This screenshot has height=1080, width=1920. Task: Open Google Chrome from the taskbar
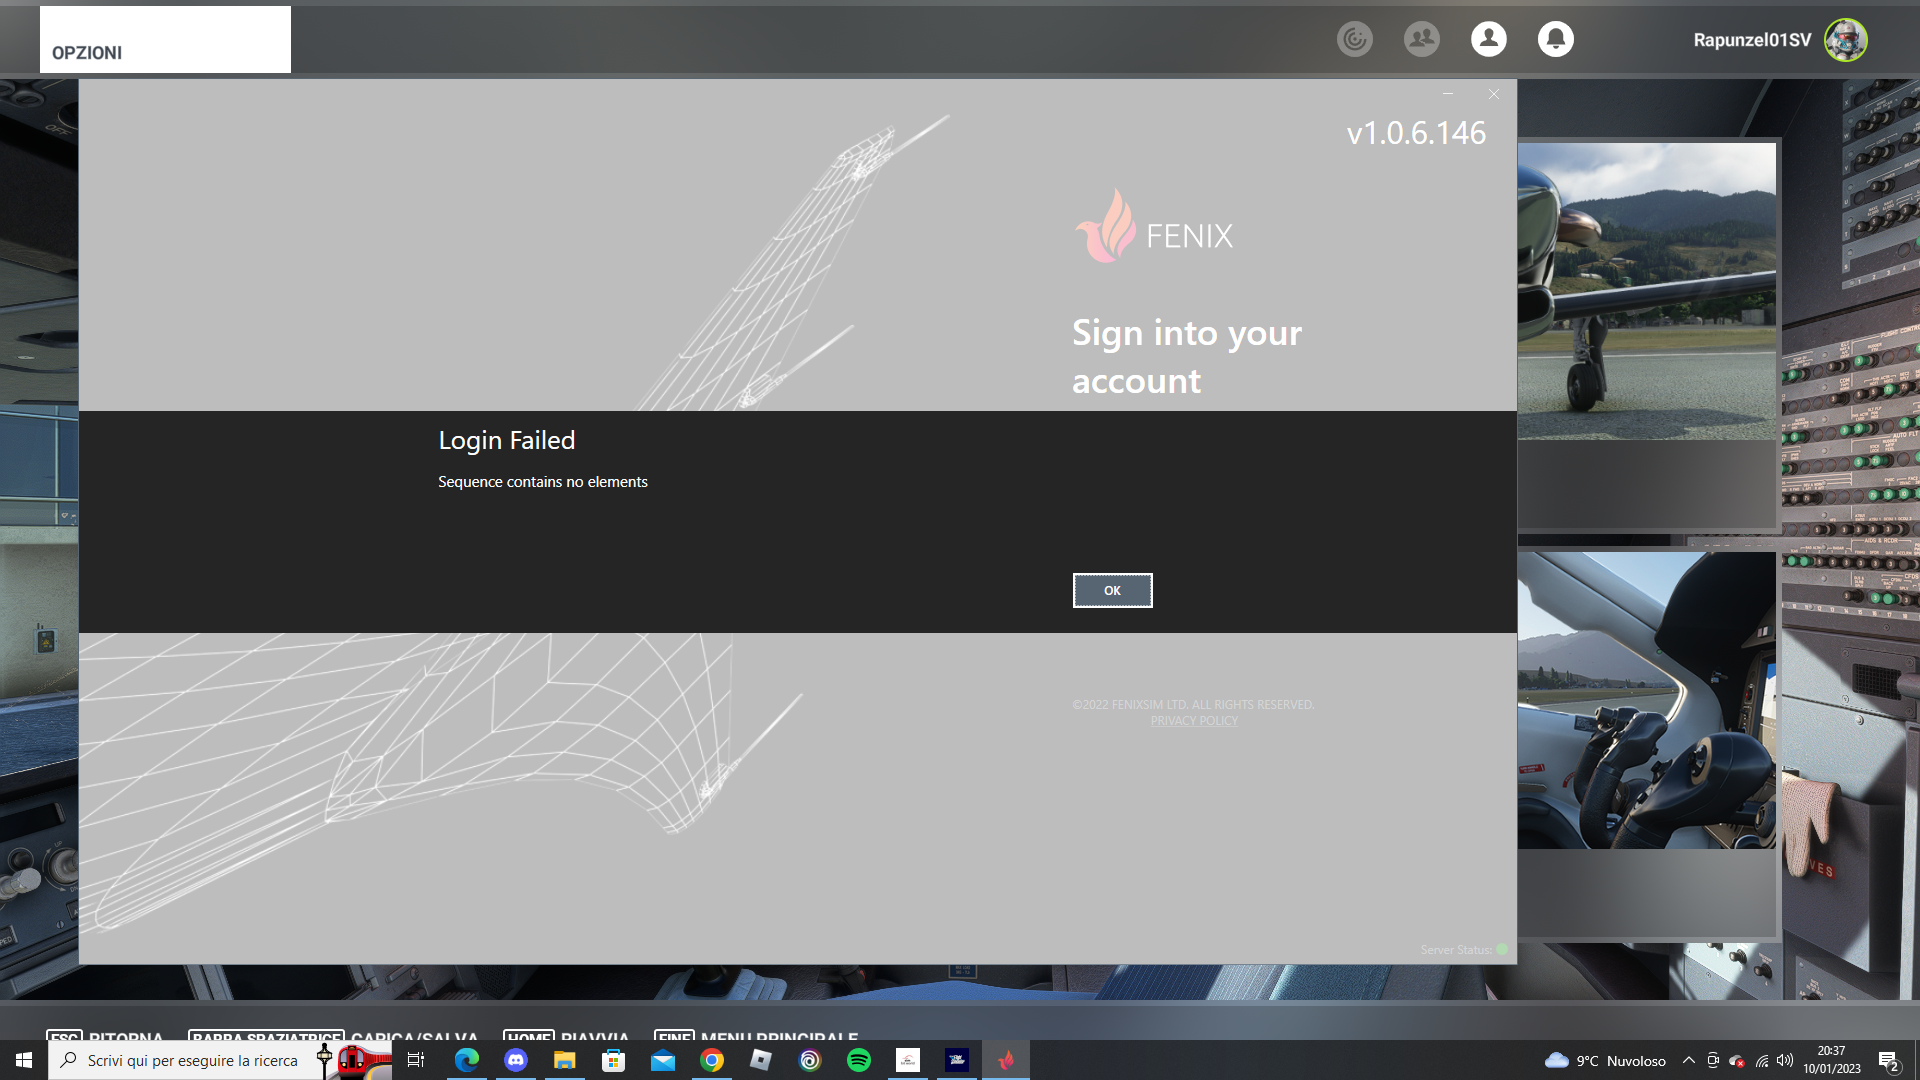coord(712,1060)
